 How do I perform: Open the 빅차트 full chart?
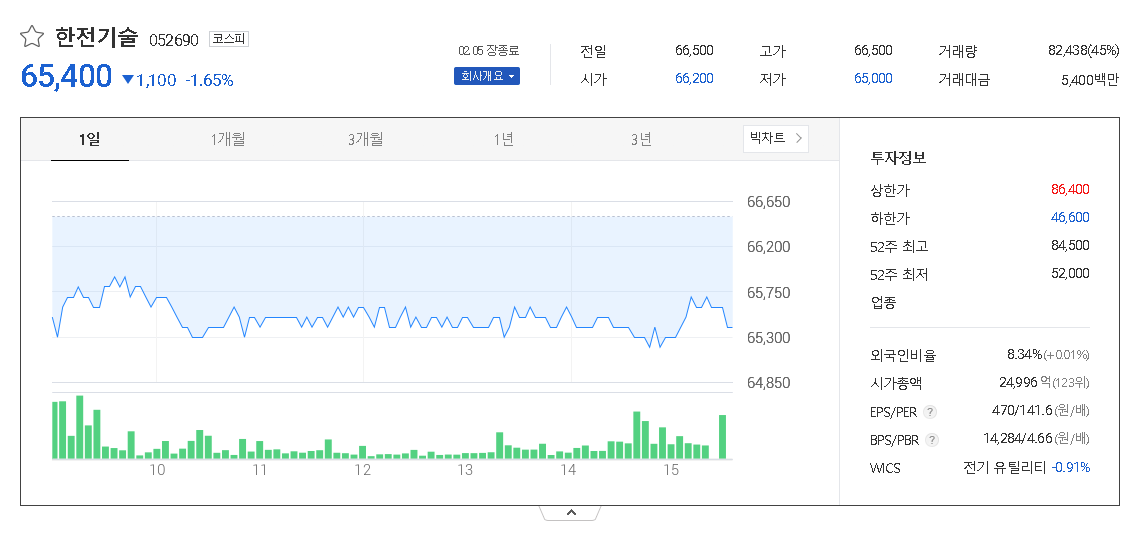click(776, 138)
